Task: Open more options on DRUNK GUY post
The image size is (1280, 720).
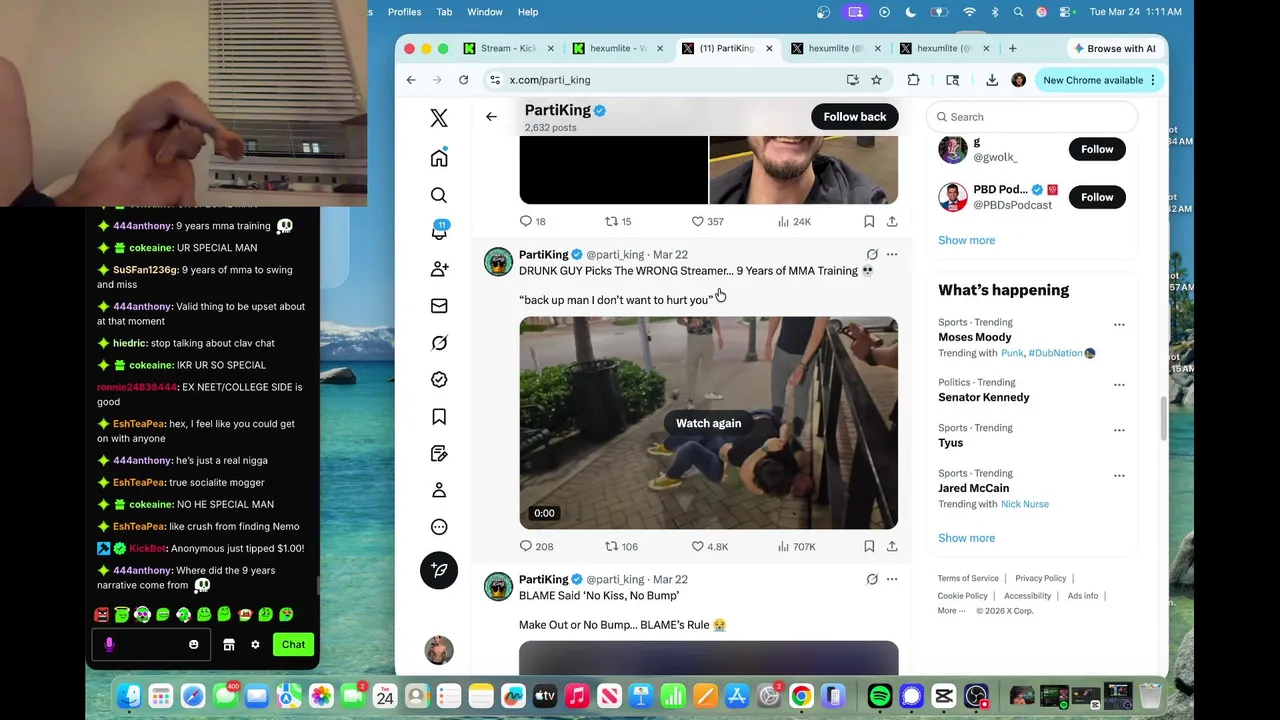Action: coord(892,254)
